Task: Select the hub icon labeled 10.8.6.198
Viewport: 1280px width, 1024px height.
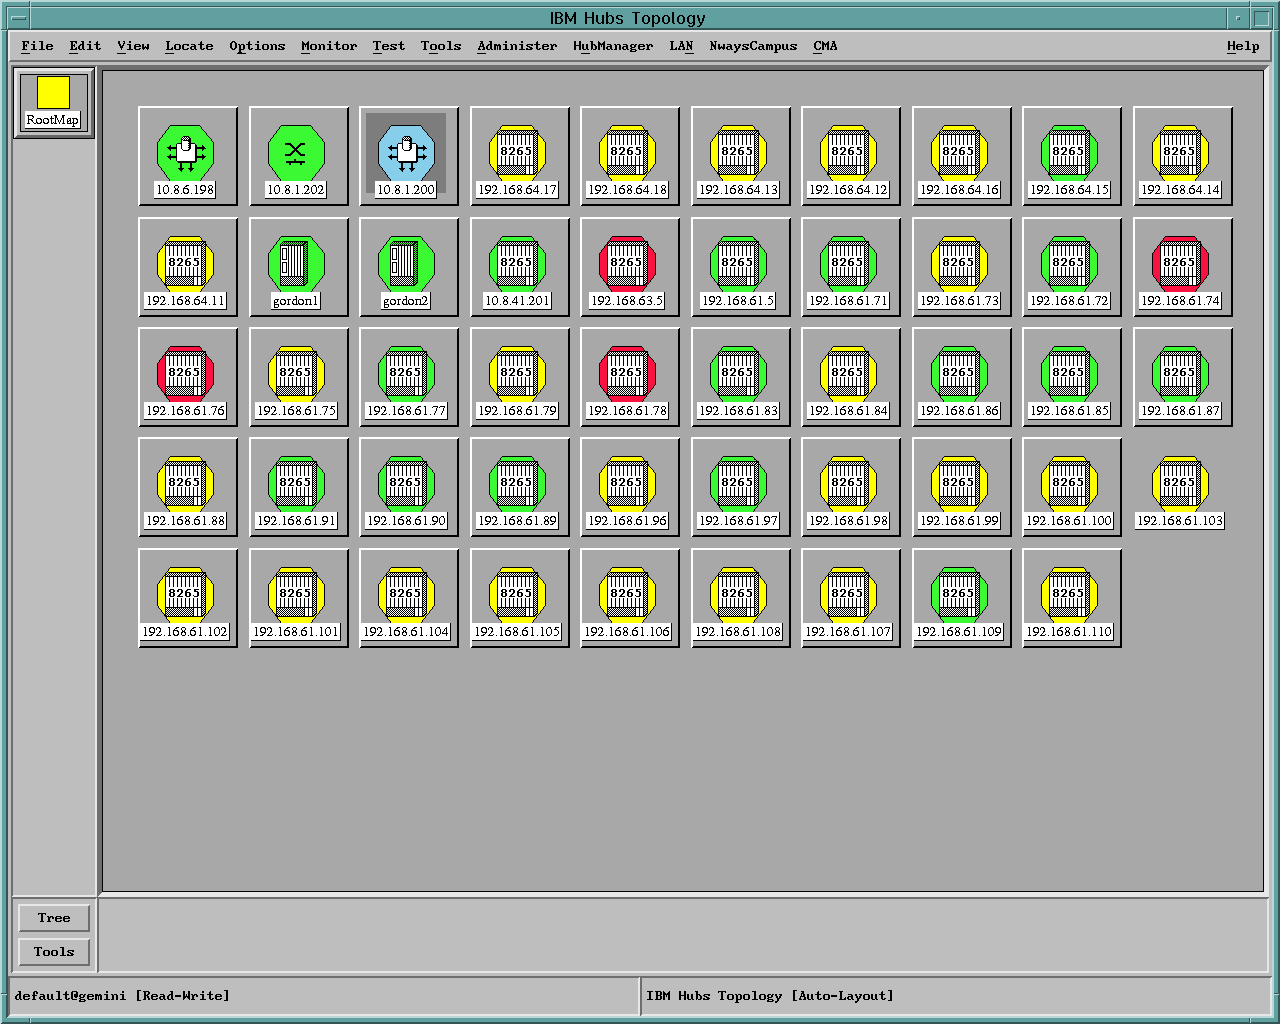Action: (x=187, y=152)
